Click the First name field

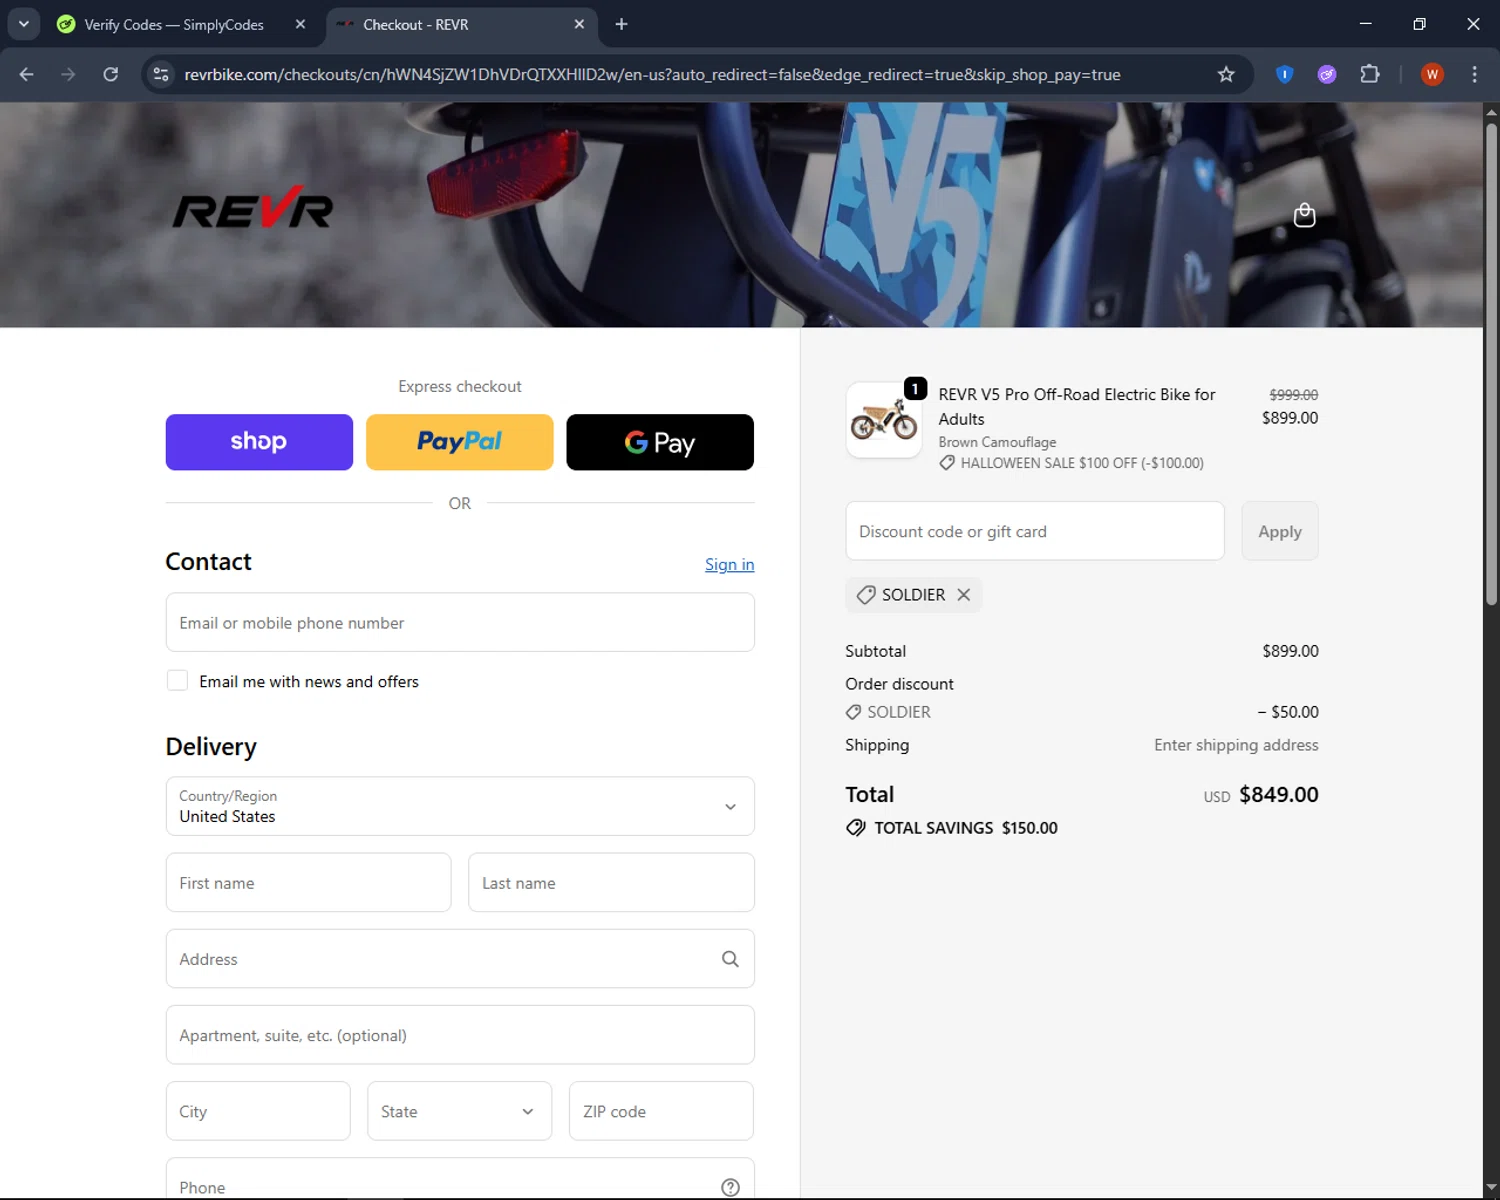coord(308,882)
